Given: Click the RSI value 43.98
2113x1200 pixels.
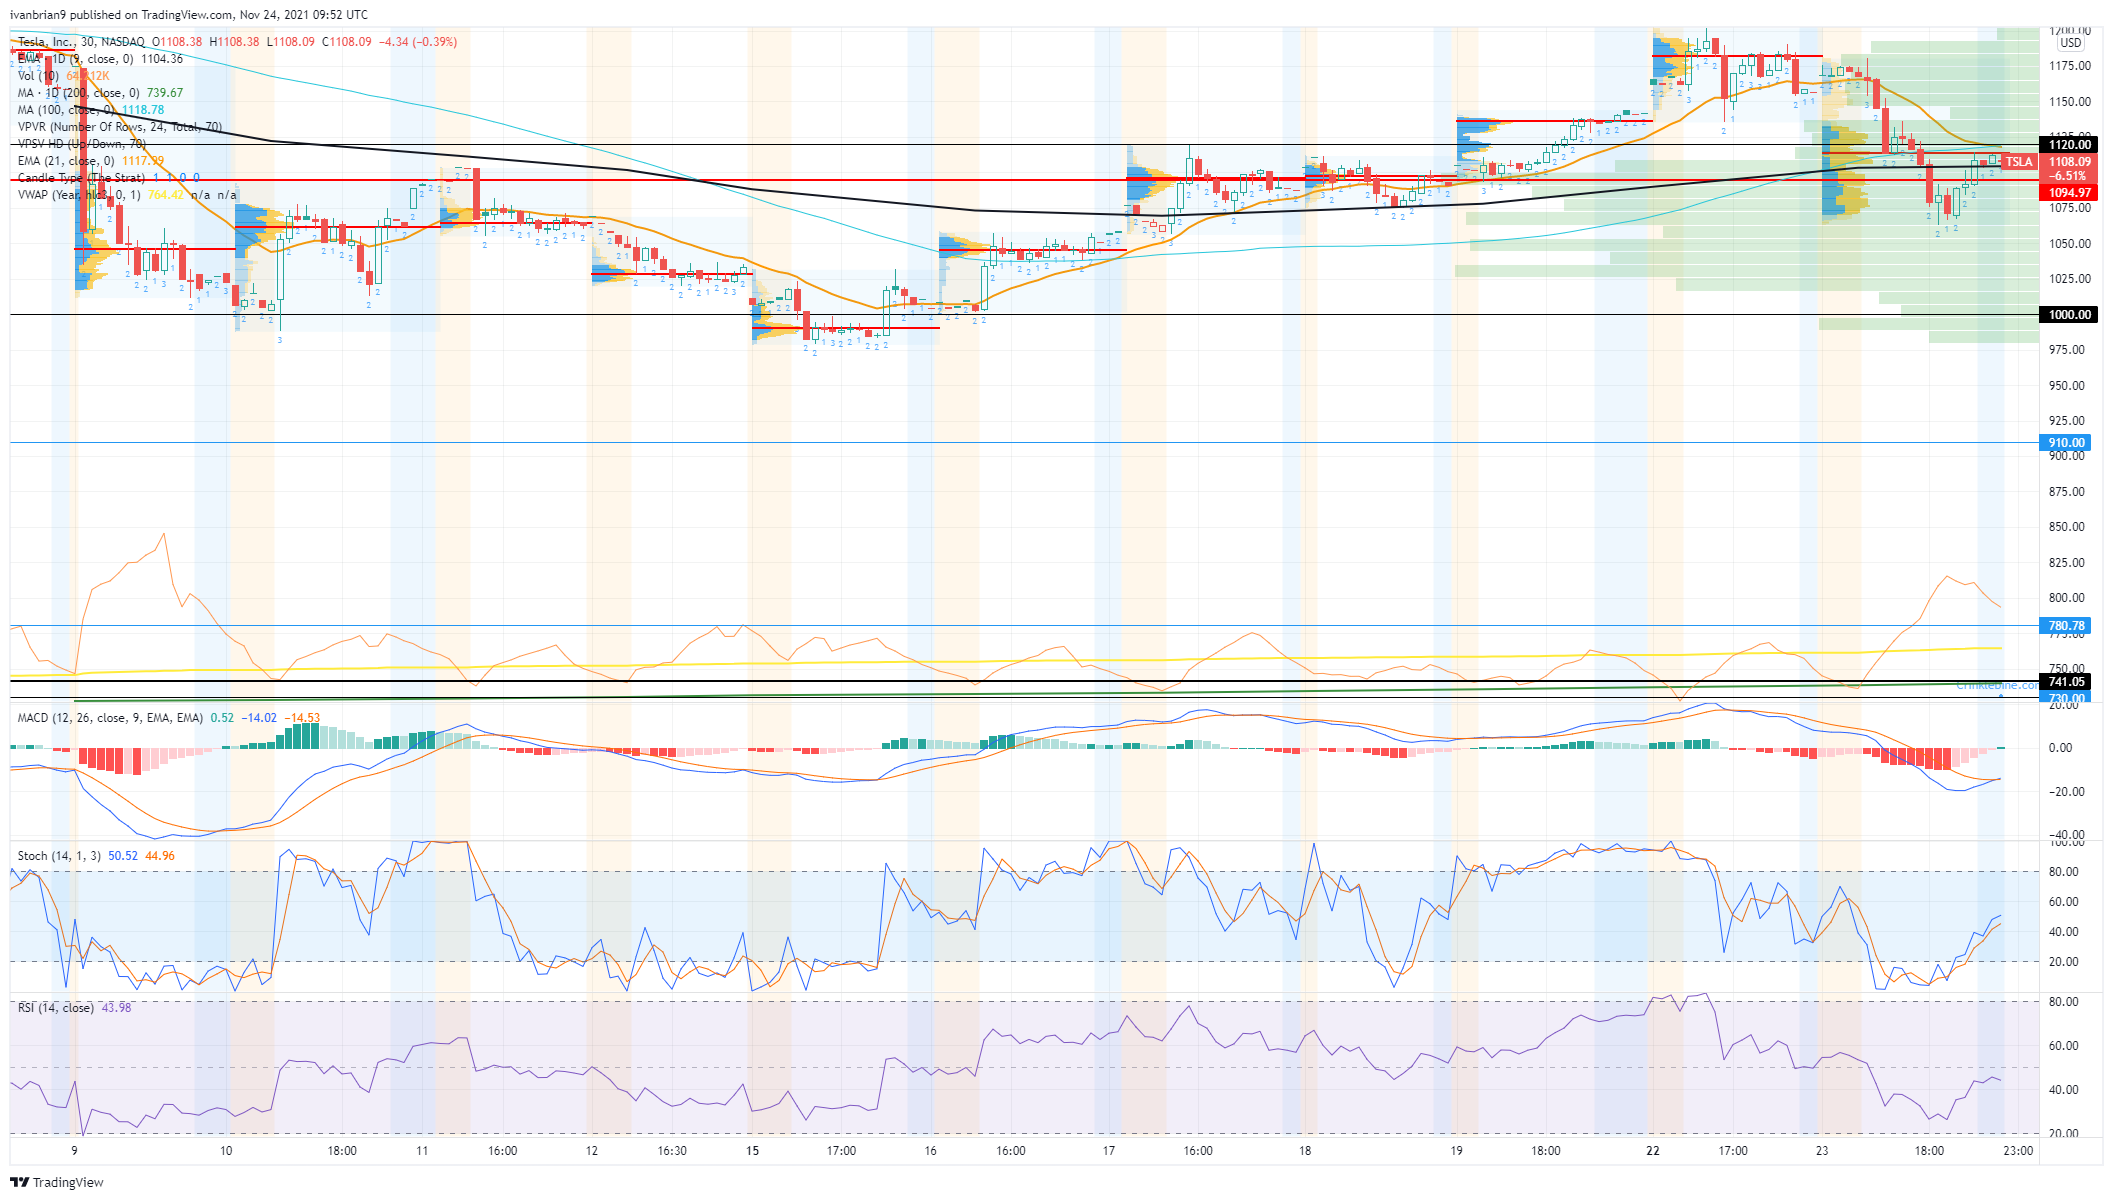Looking at the screenshot, I should (116, 1008).
